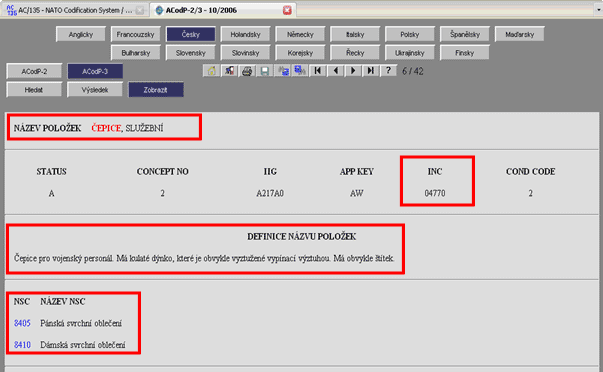Switch language to Anglicky

point(81,34)
